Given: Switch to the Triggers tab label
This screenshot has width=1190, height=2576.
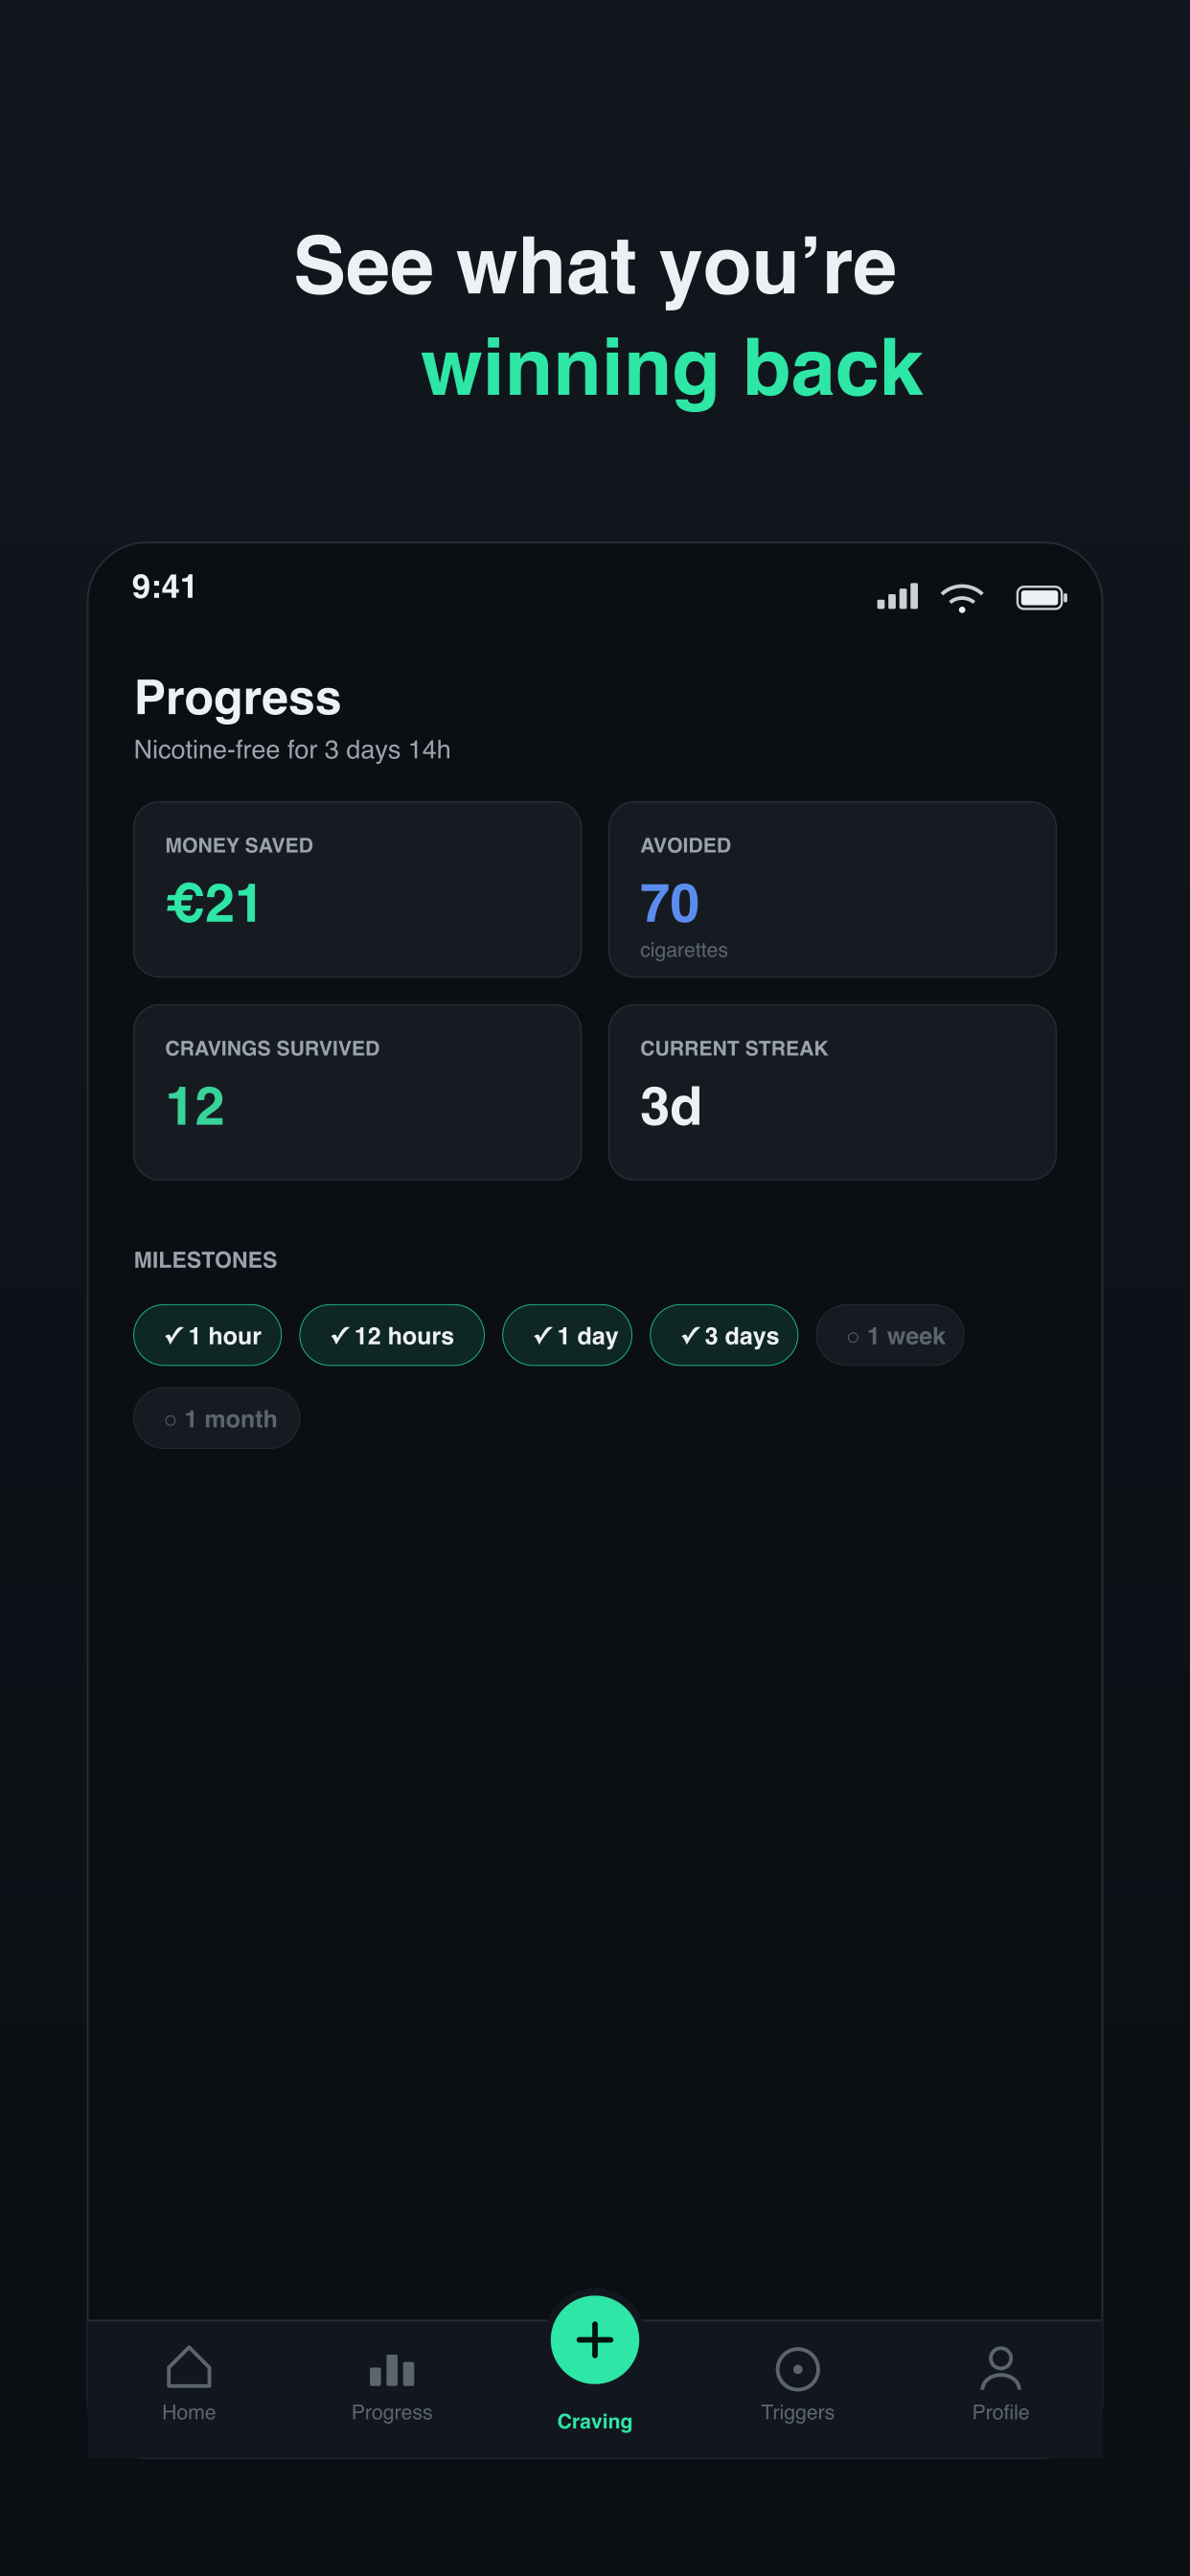Looking at the screenshot, I should pyautogui.click(x=798, y=2412).
